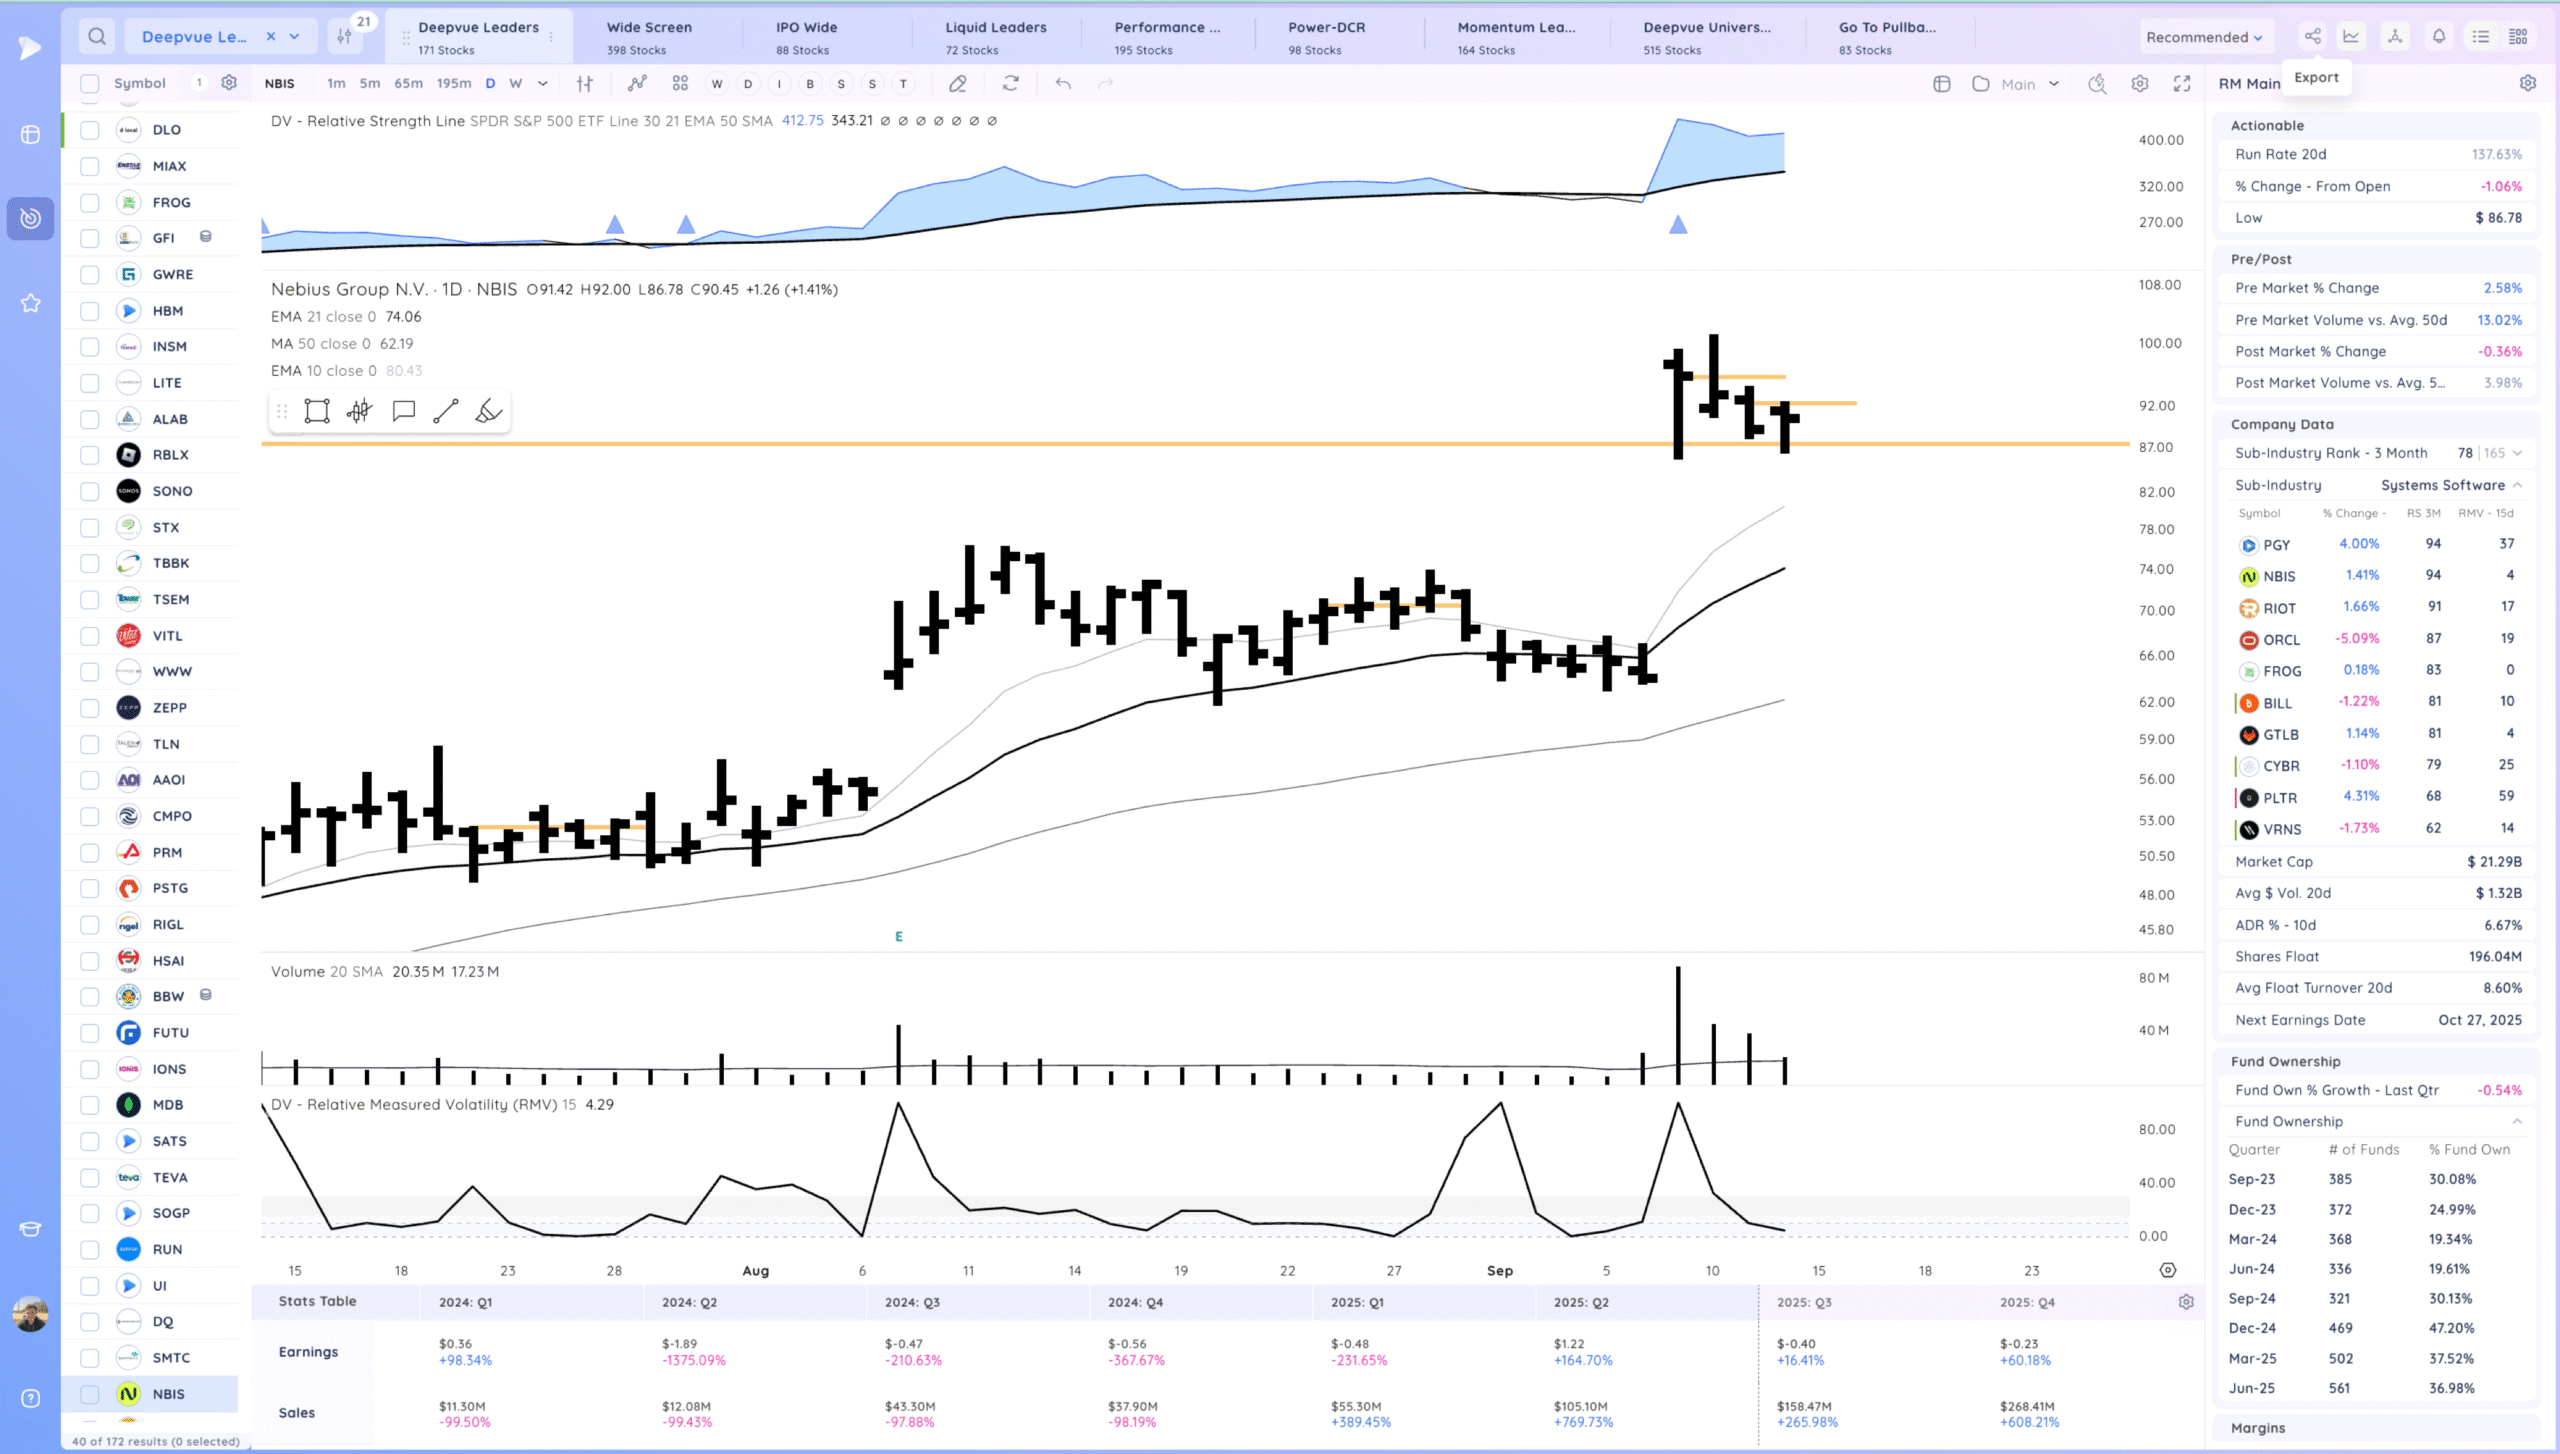Click the refresh chart icon
The width and height of the screenshot is (2560, 1454).
(x=1011, y=84)
